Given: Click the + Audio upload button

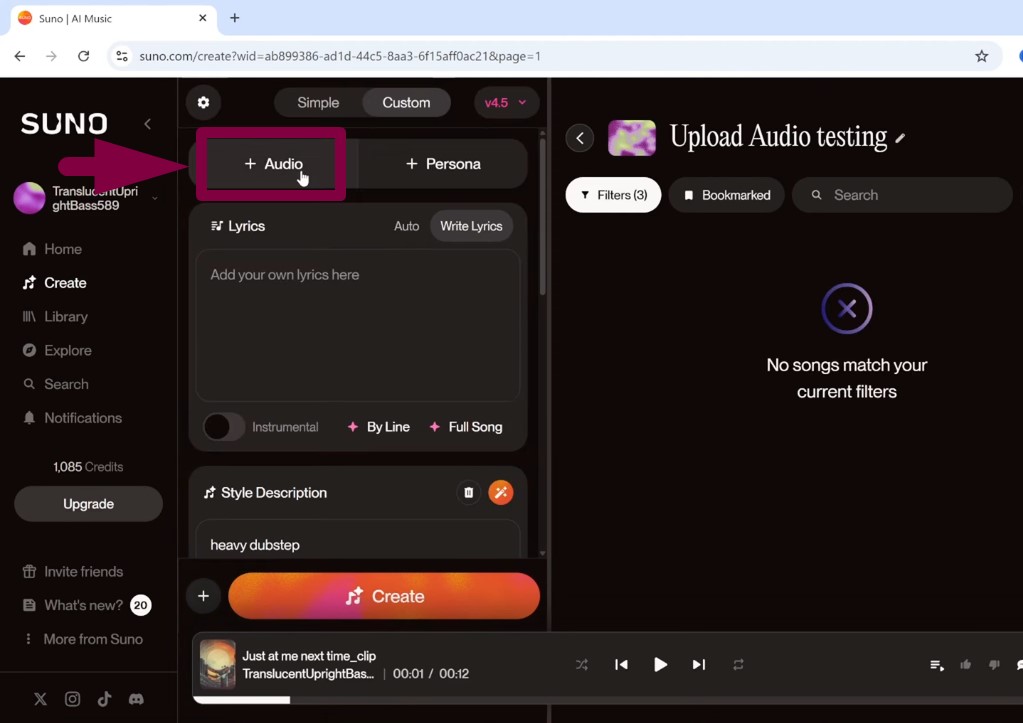Looking at the screenshot, I should tap(273, 164).
